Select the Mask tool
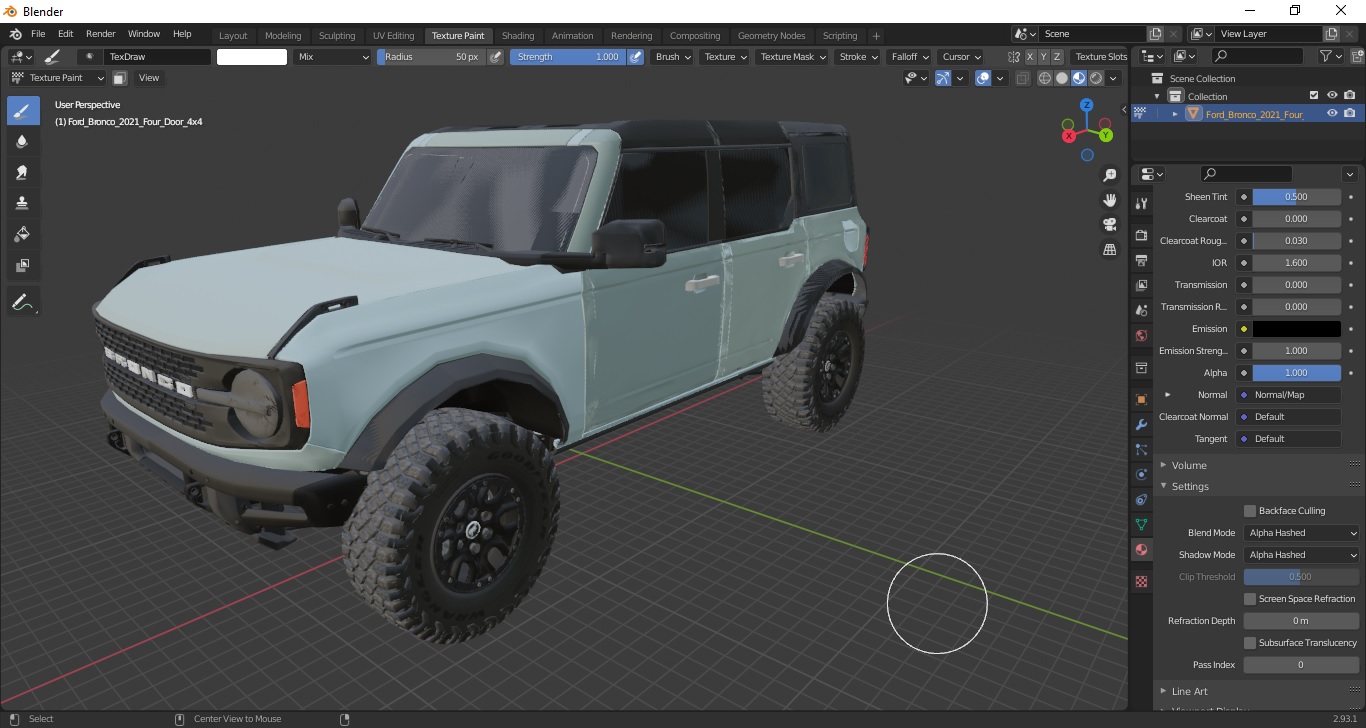The height and width of the screenshot is (728, 1366). coord(23,265)
